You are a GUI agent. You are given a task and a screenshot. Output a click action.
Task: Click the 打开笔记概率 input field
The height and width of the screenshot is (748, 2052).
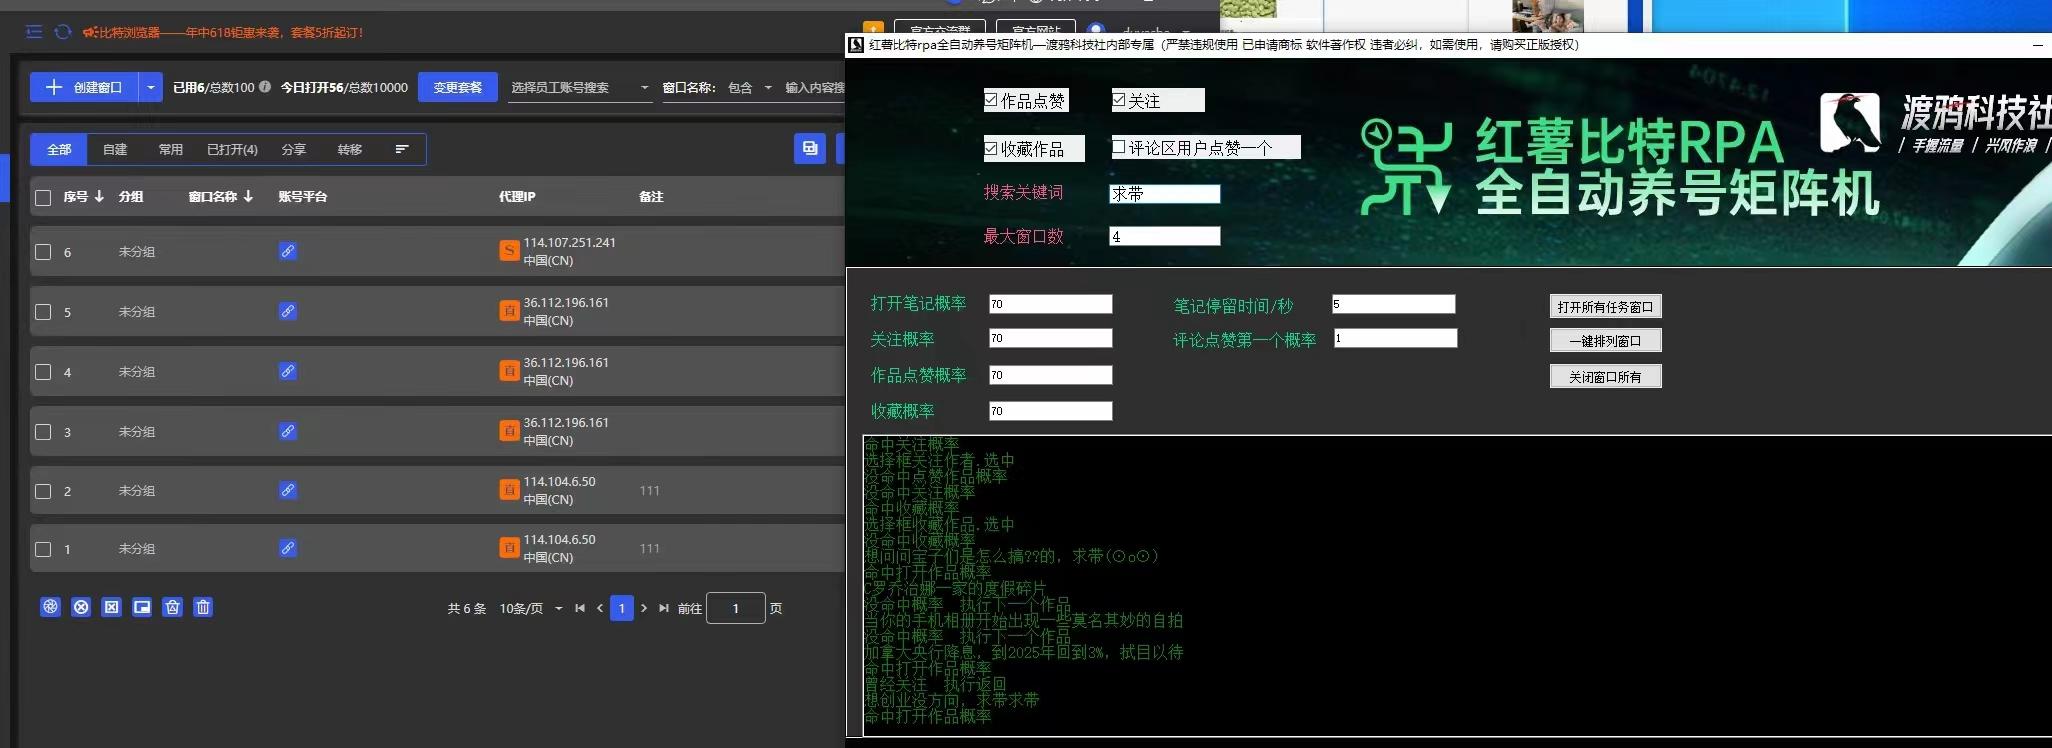(x=1050, y=304)
